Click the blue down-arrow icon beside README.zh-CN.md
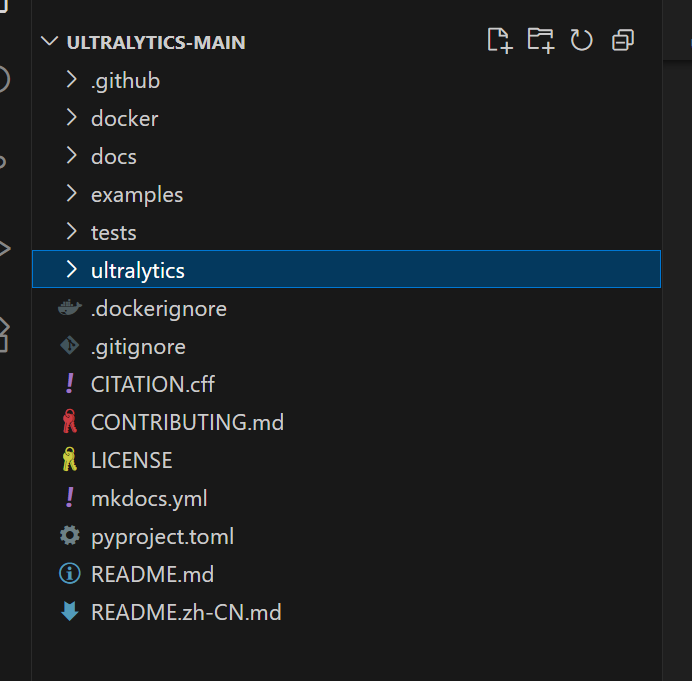This screenshot has width=692, height=681. (70, 612)
